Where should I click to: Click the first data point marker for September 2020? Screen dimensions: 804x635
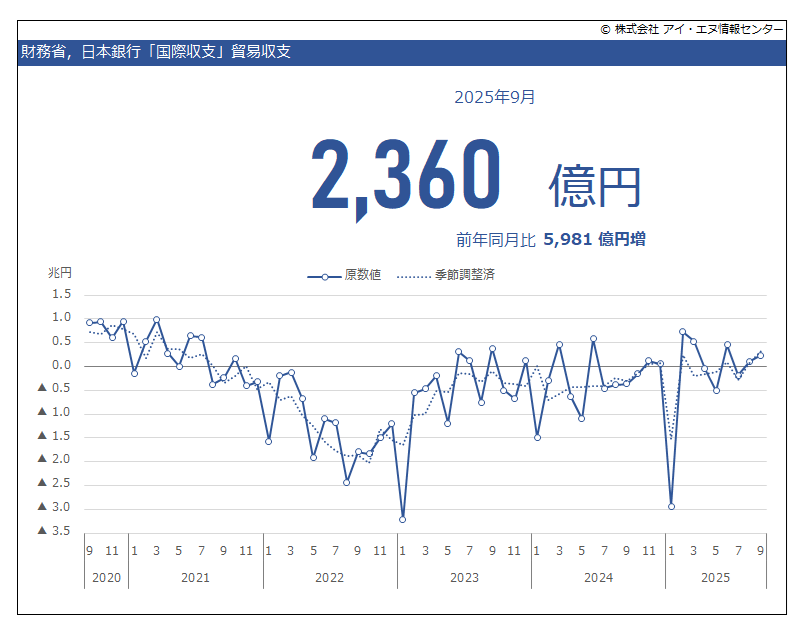pyautogui.click(x=88, y=322)
